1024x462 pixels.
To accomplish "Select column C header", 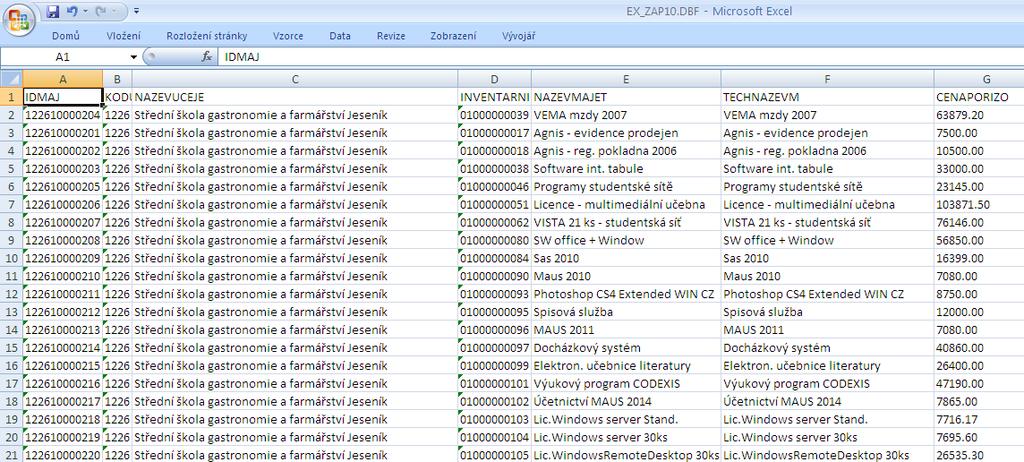I will 295,79.
